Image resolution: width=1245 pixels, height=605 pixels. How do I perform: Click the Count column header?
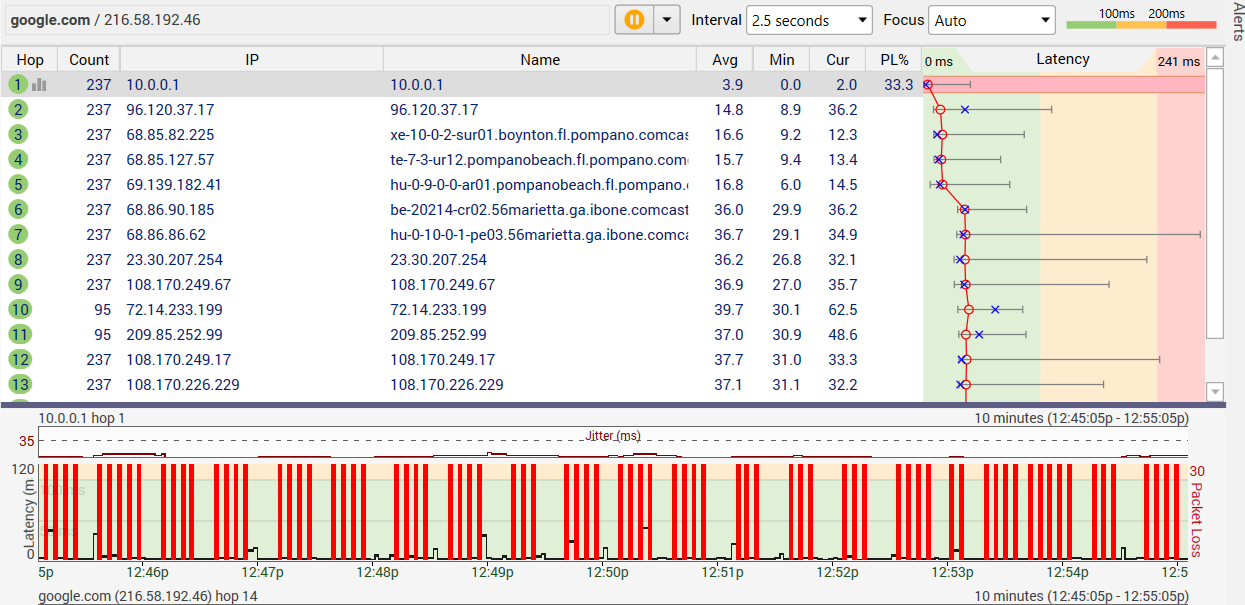89,60
